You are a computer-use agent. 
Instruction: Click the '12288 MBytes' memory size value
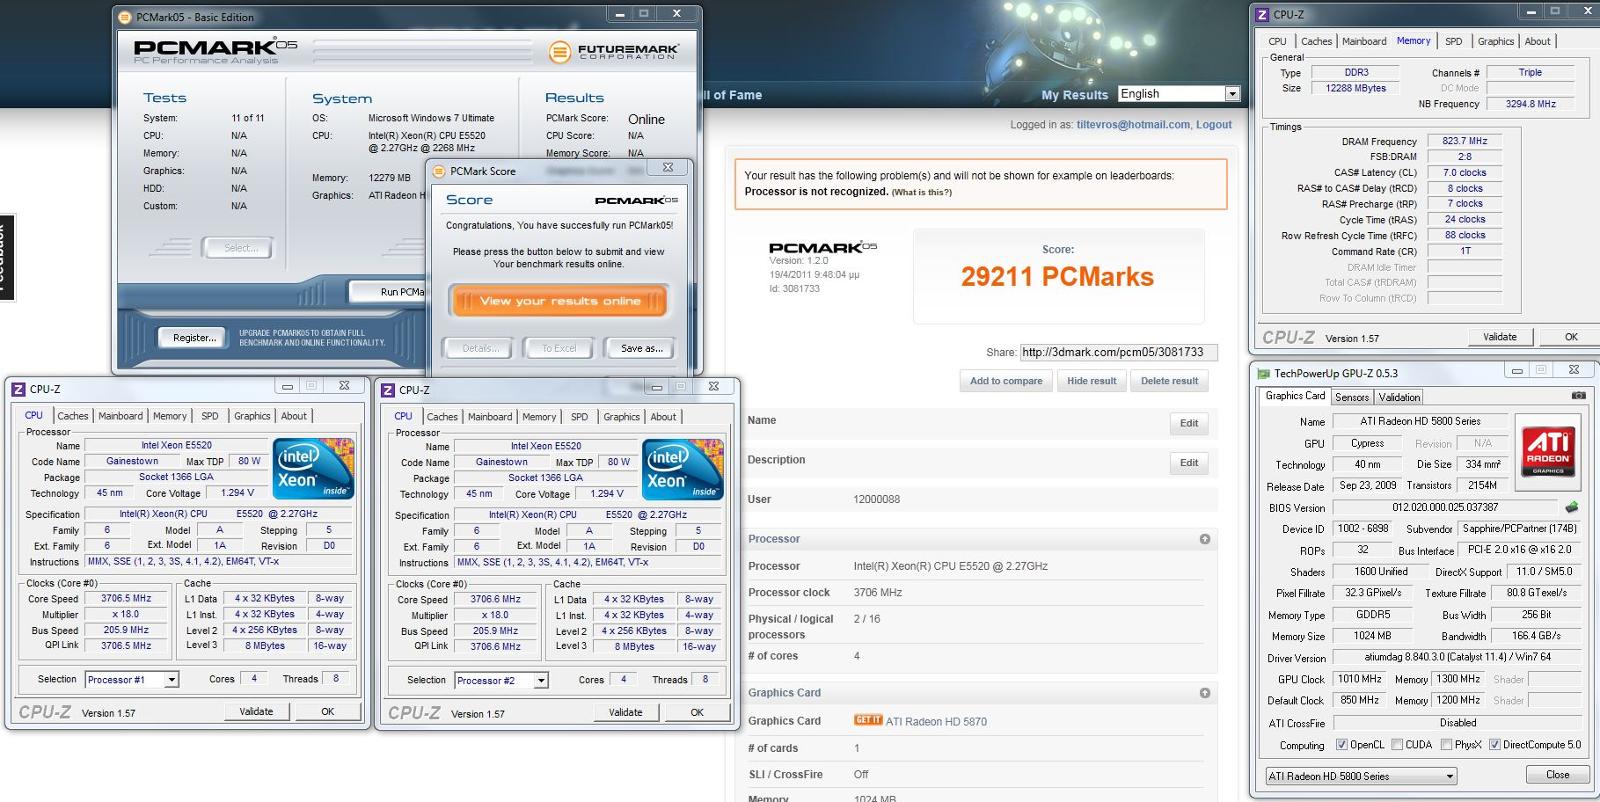click(x=1355, y=88)
